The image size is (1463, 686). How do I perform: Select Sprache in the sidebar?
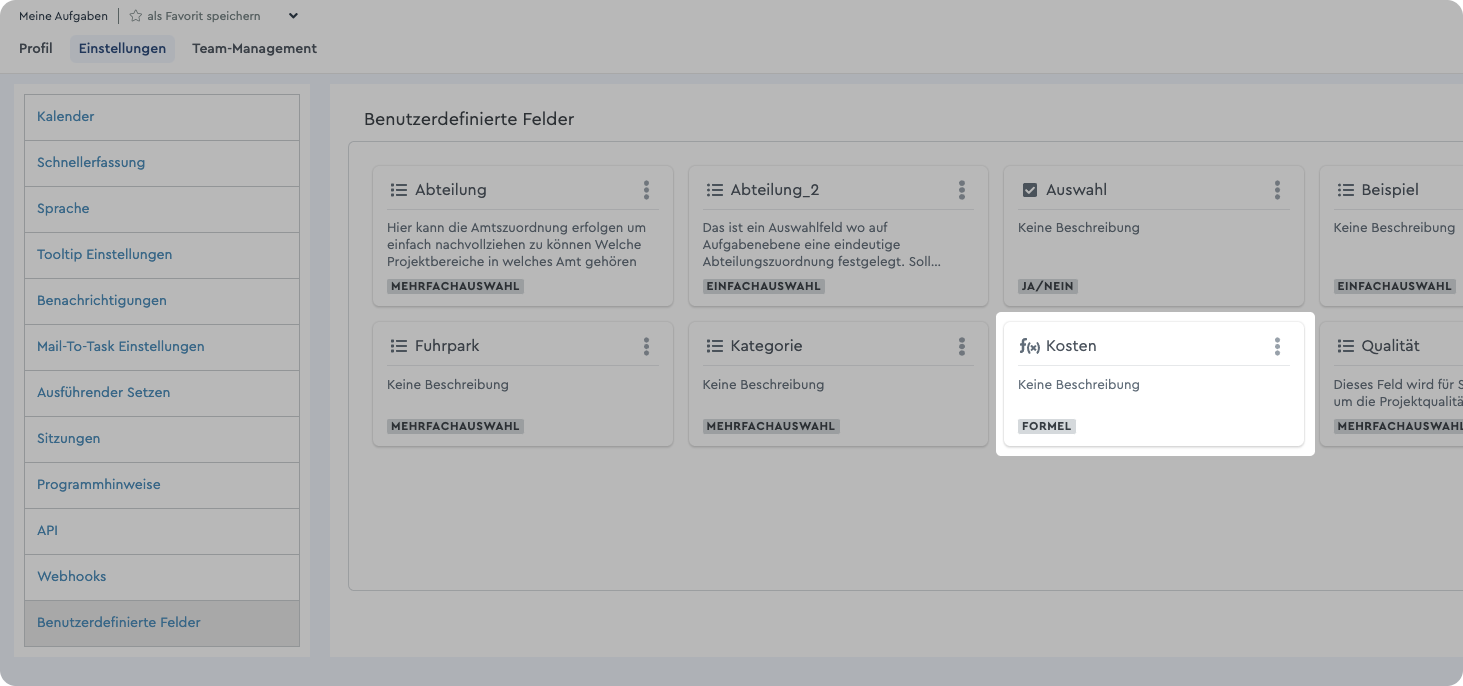click(x=162, y=209)
